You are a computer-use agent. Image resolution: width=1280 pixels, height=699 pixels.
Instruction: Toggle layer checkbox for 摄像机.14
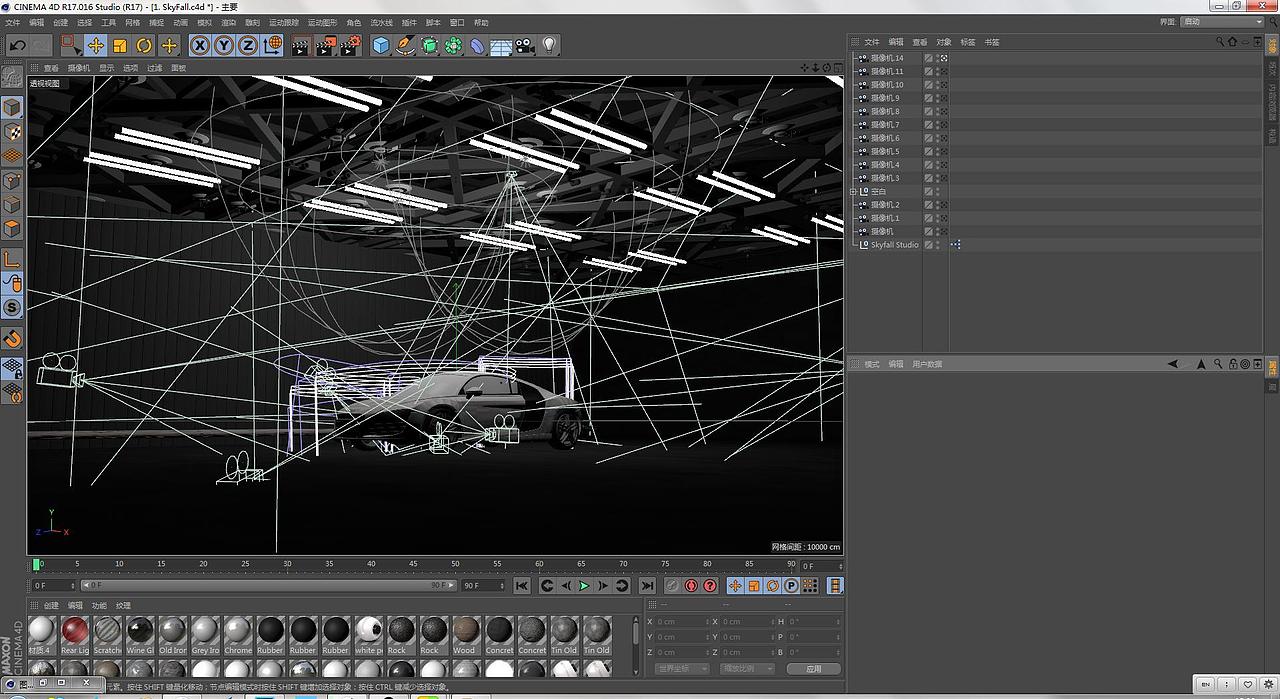point(928,58)
